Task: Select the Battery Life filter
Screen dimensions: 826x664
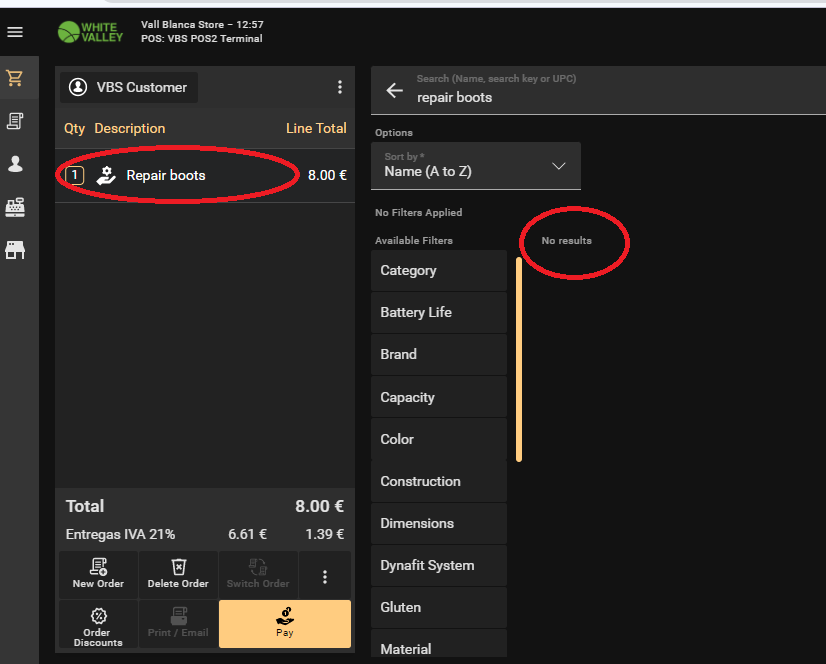Action: tap(438, 313)
